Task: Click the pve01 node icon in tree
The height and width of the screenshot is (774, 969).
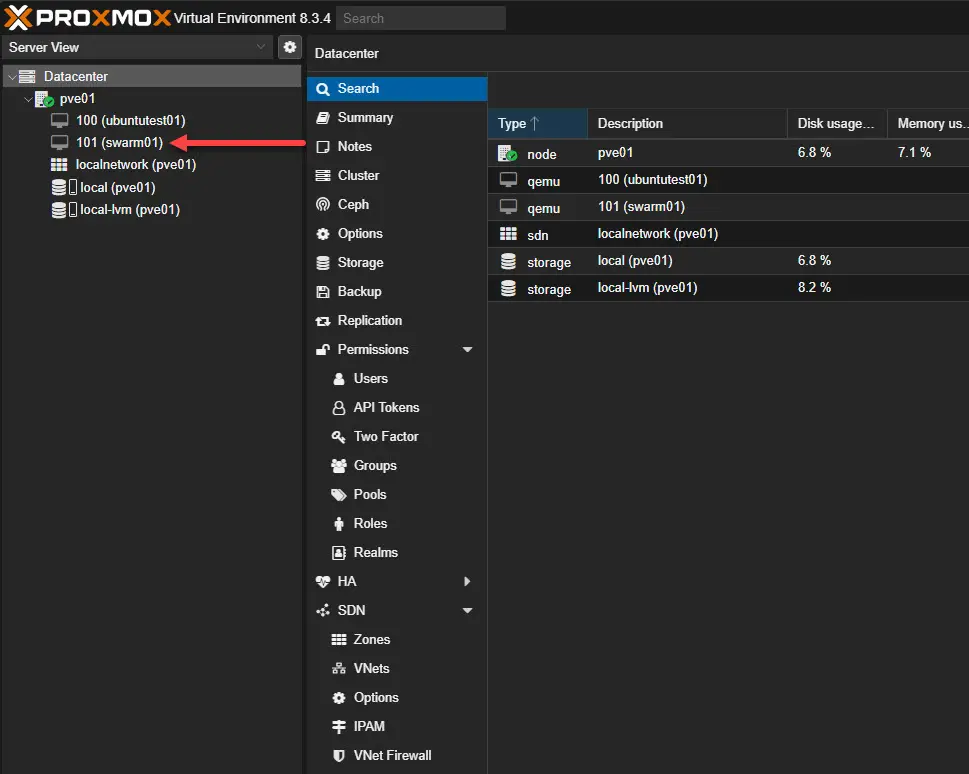Action: (44, 99)
